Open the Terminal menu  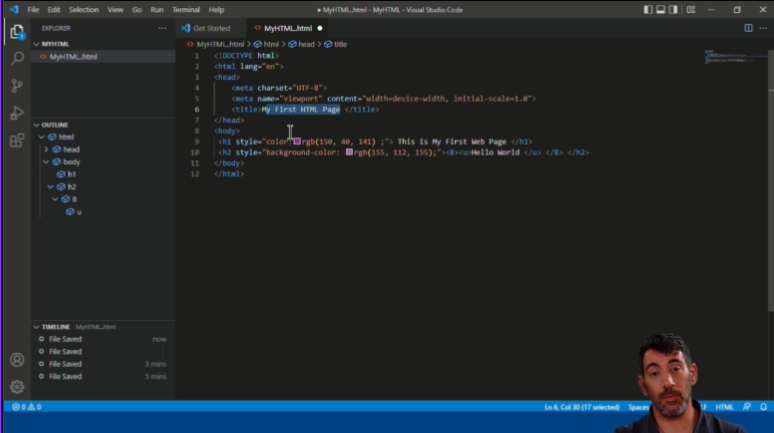185,9
